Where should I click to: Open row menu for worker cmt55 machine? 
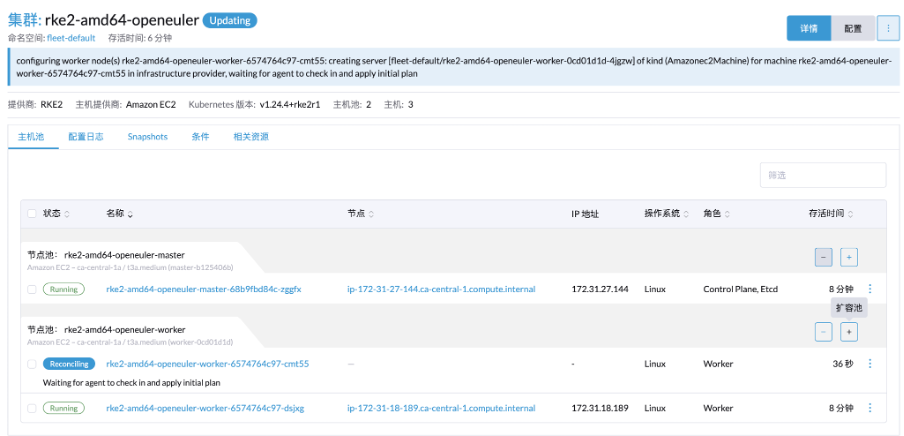click(x=870, y=364)
